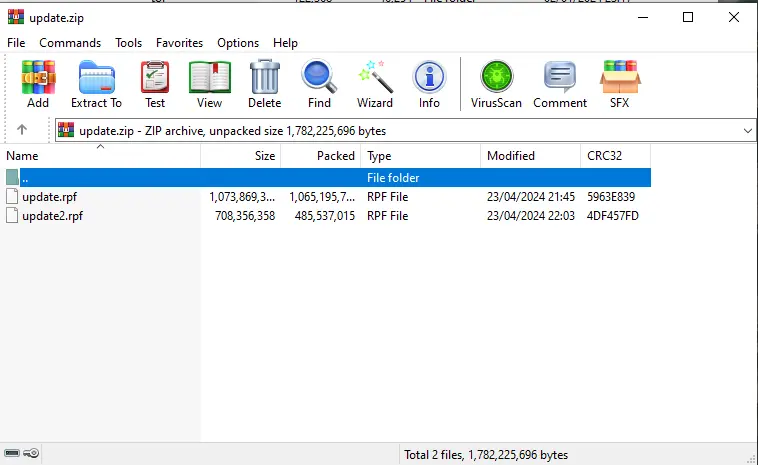
Task: Open the View book icon
Action: (x=209, y=77)
